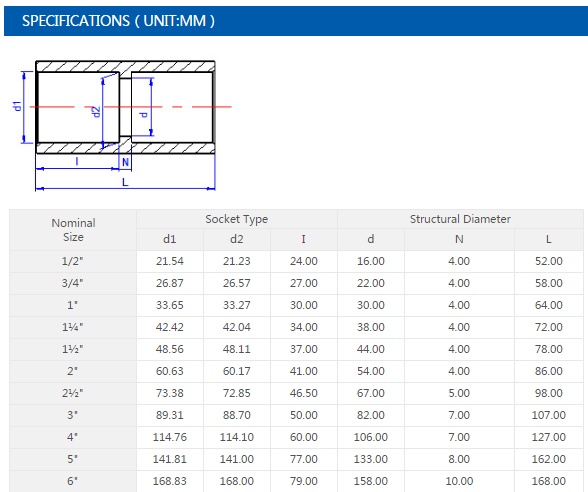Select the I value 46.50
This screenshot has height=492, width=588.
pos(304,393)
